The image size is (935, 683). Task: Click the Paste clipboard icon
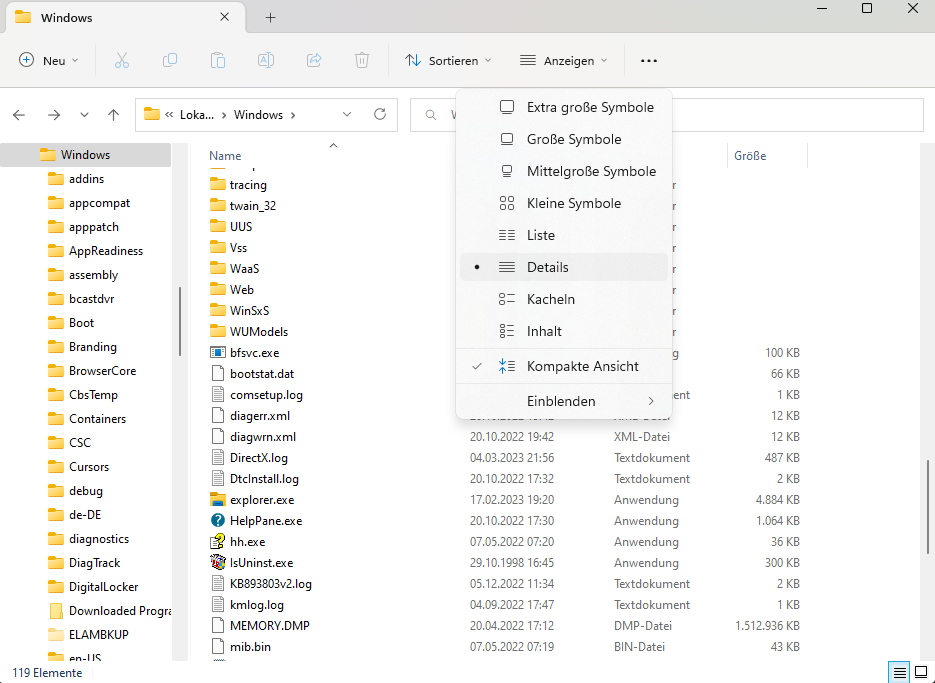coord(218,60)
